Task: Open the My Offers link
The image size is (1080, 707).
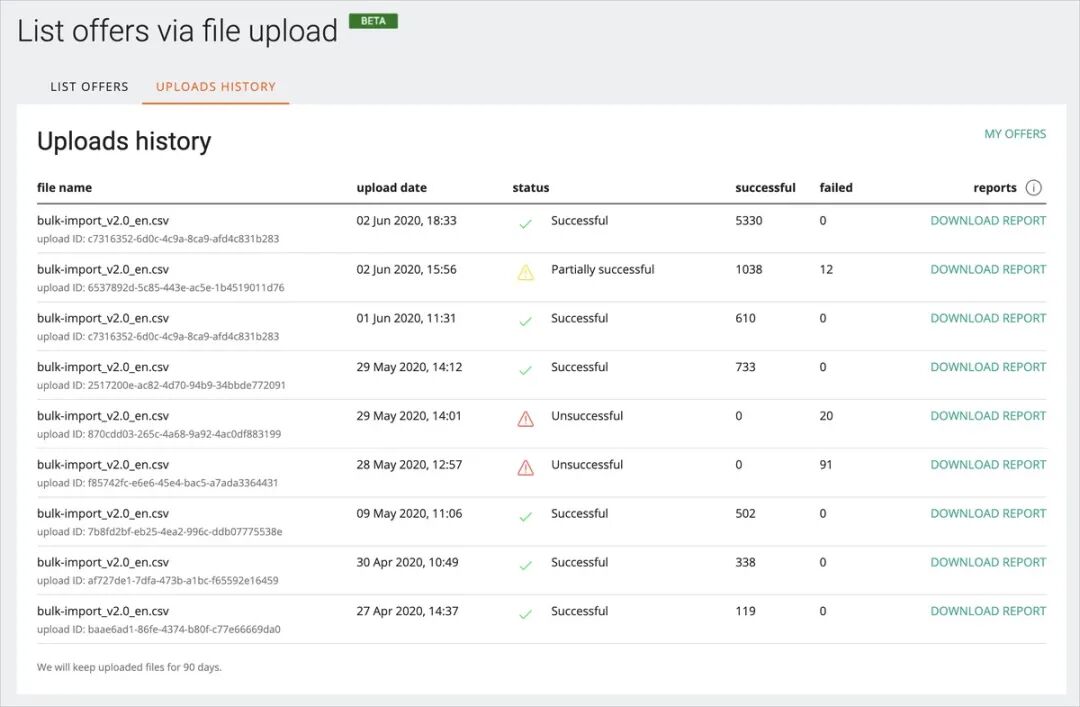Action: 1015,134
